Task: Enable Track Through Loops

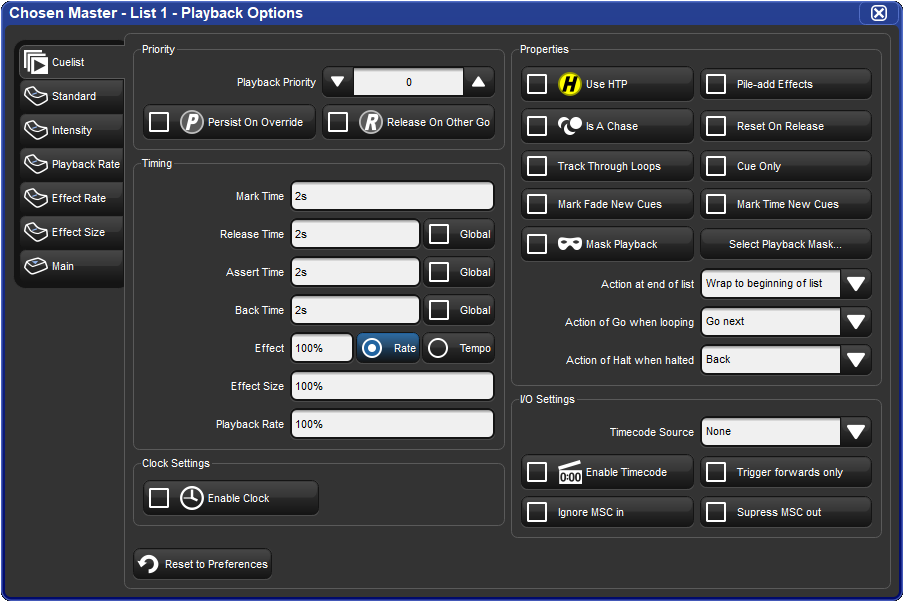Action: (x=537, y=166)
